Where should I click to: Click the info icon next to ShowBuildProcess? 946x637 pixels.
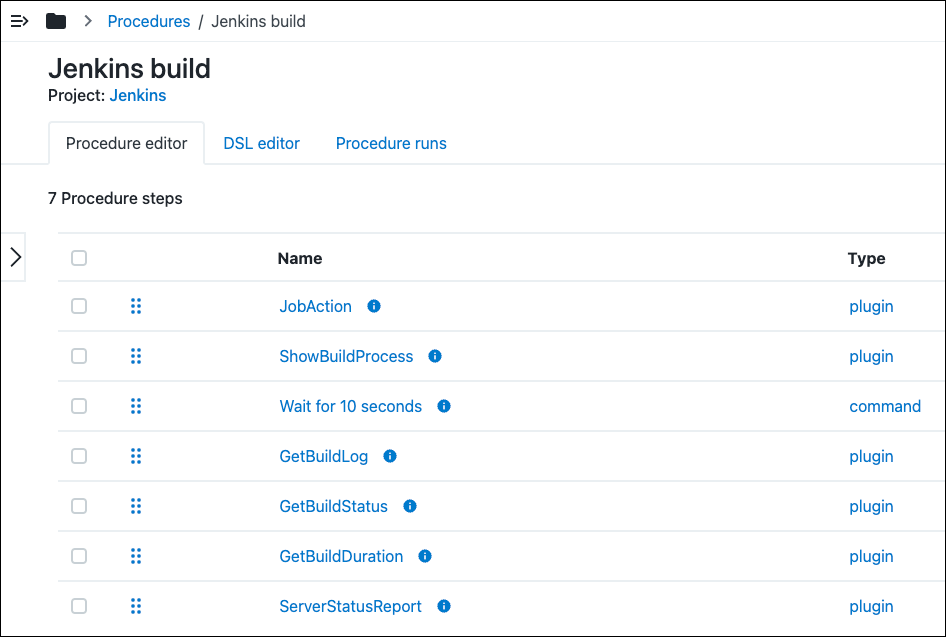[x=435, y=357]
